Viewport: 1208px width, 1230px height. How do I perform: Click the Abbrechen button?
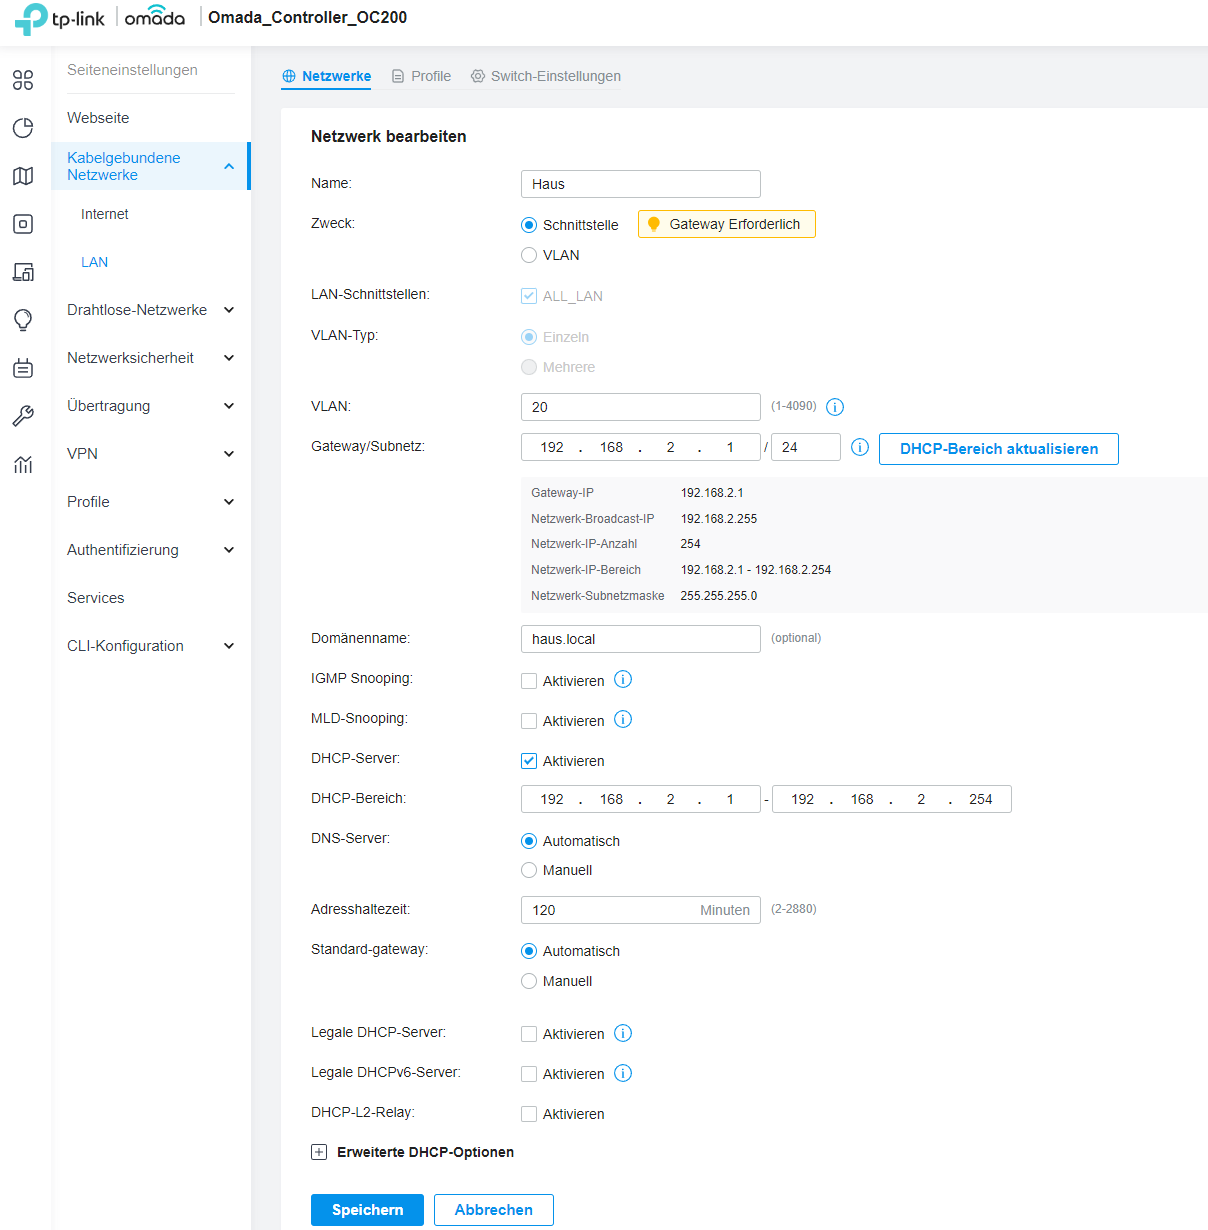tap(494, 1210)
